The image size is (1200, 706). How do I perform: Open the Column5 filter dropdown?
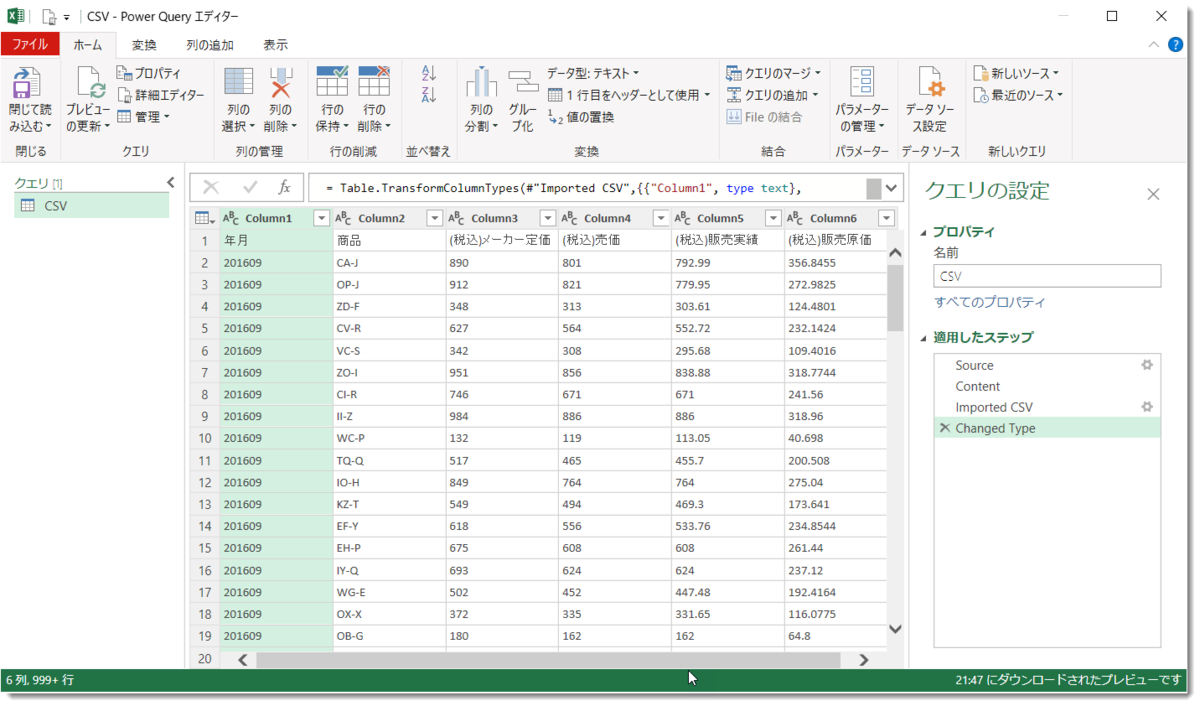(x=773, y=218)
